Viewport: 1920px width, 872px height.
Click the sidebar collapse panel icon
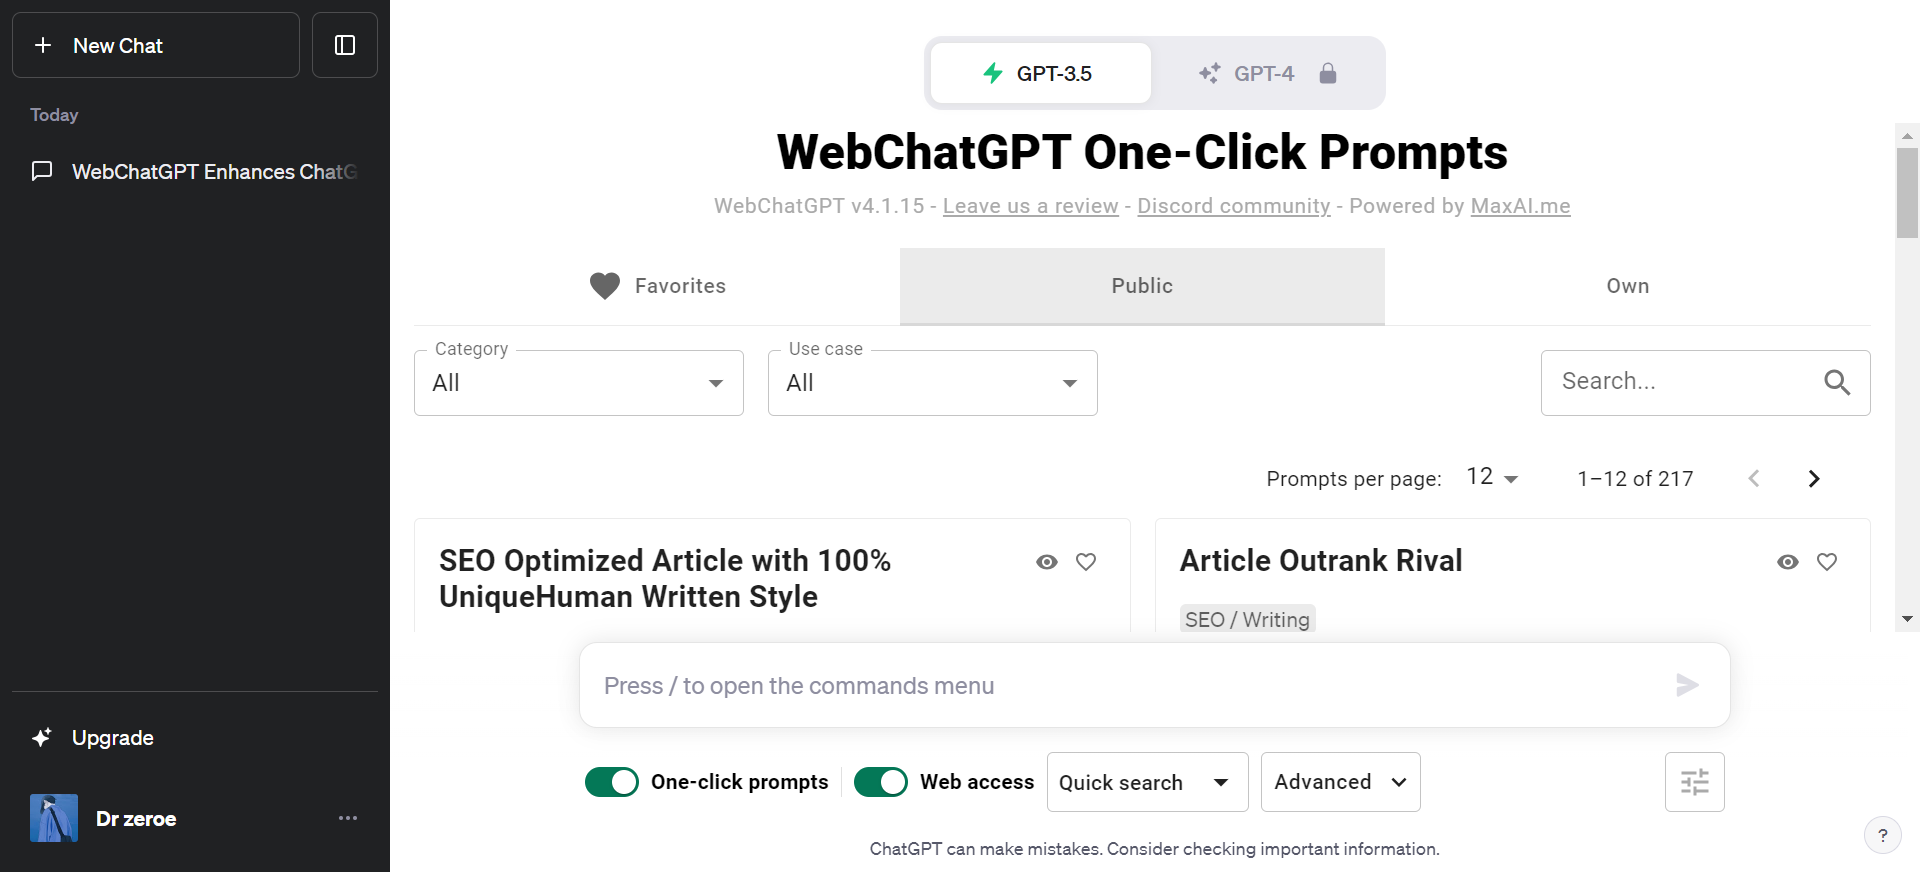coord(345,45)
